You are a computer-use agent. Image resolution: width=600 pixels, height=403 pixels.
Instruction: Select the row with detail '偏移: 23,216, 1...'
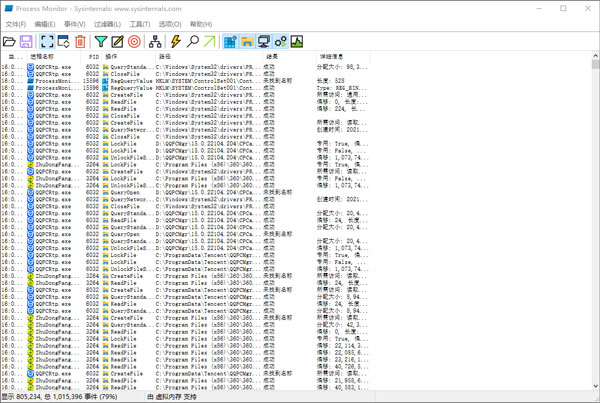pos(185,359)
